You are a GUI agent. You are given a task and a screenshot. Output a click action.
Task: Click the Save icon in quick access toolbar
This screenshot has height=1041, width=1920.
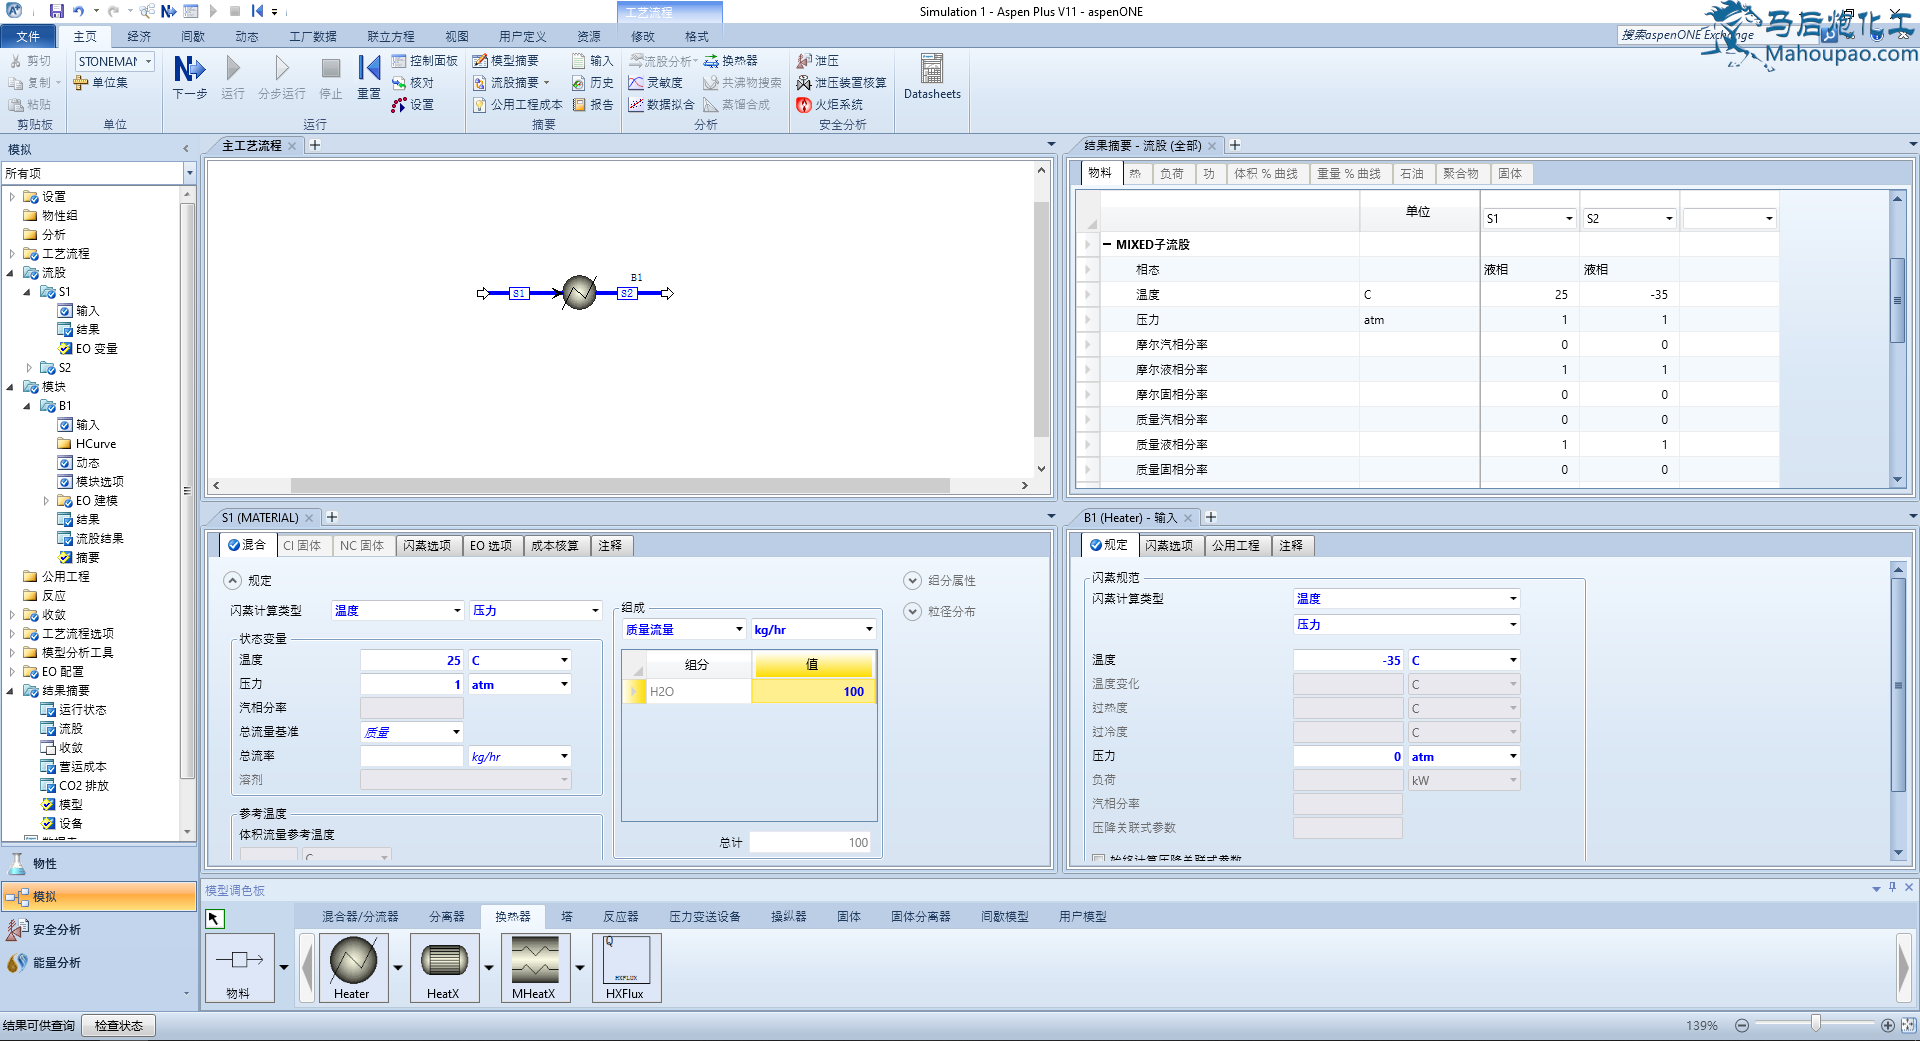56,11
